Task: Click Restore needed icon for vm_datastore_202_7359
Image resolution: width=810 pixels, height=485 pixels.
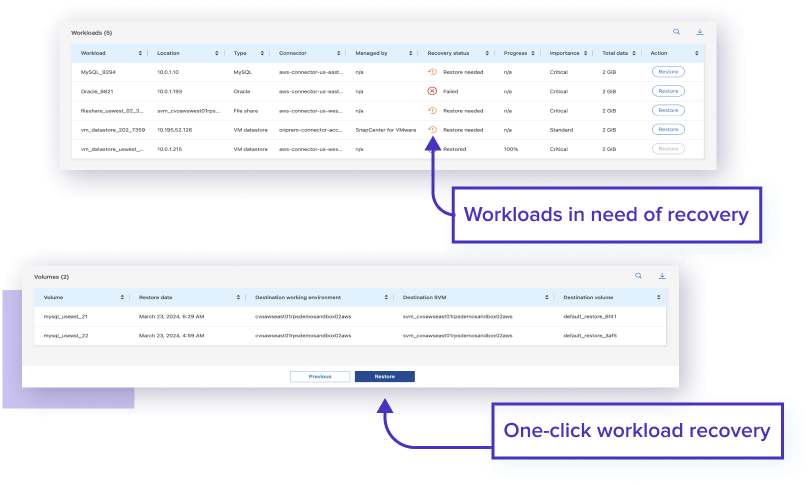Action: pyautogui.click(x=432, y=129)
